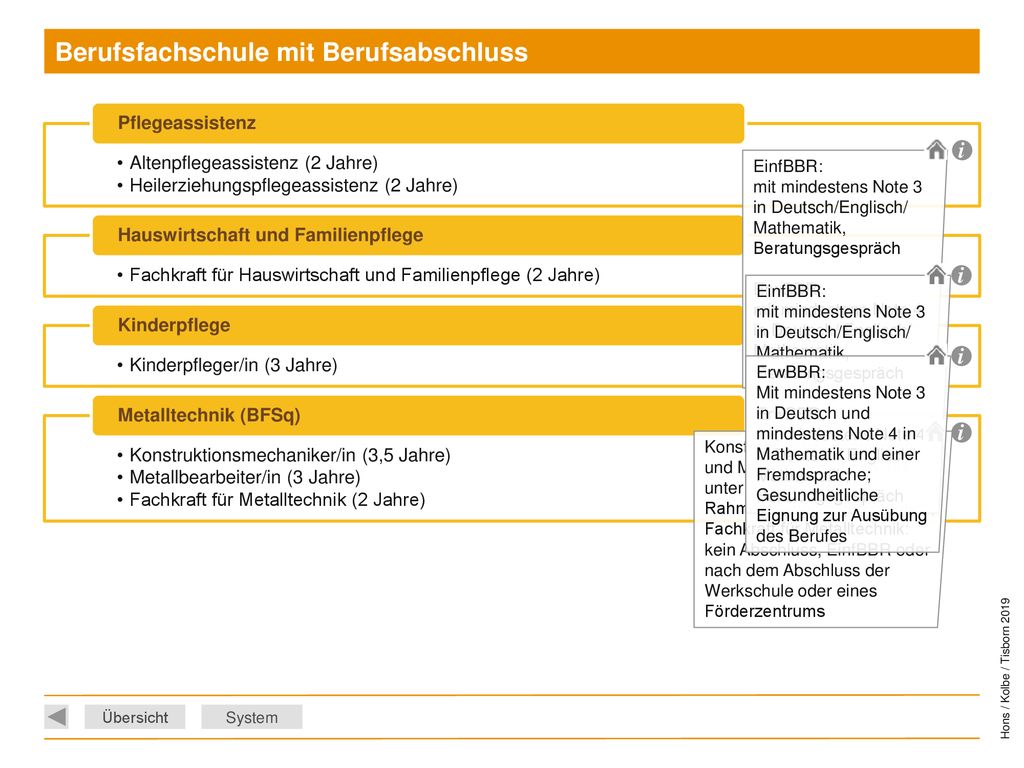
Task: Click the word Förderzentrums in the bottom popup
Action: [765, 611]
